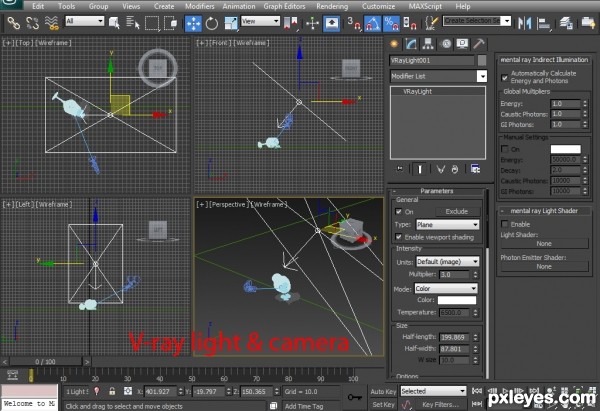Viewport: 600px width, 411px height.
Task: Toggle Automatically Calculate Energy and Photons
Action: (x=505, y=78)
